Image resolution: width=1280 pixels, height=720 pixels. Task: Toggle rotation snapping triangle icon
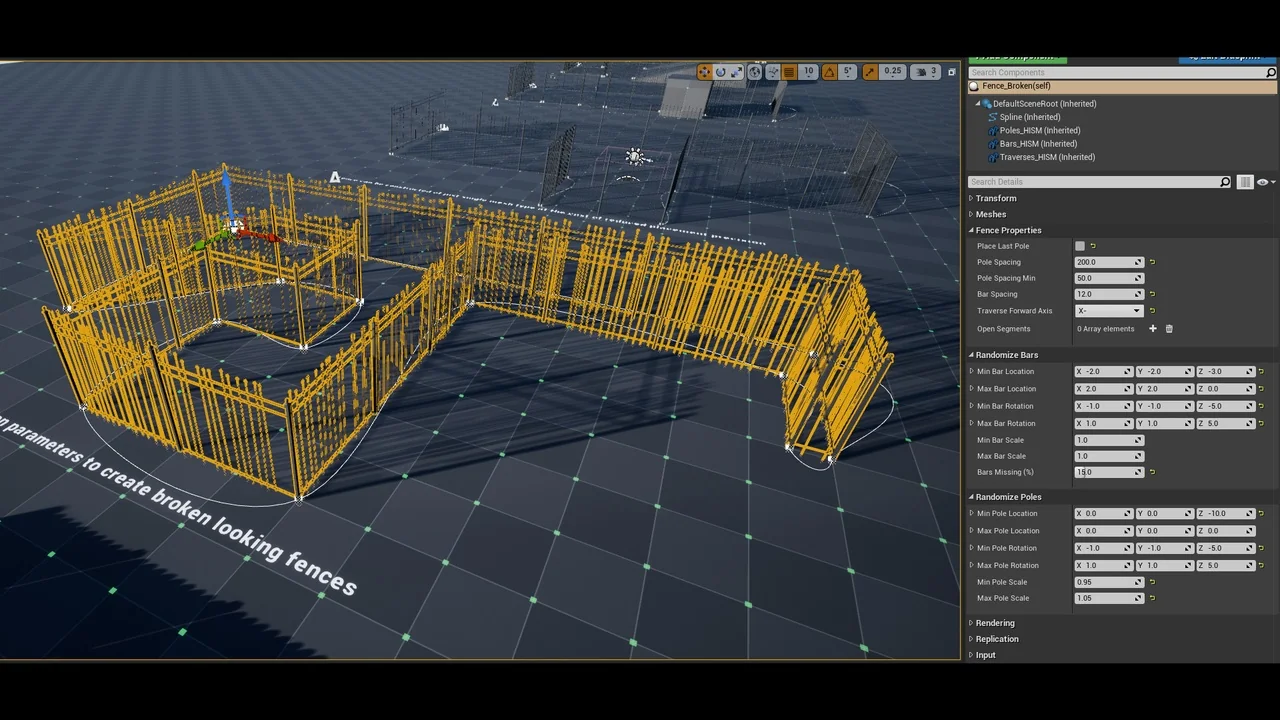[828, 71]
